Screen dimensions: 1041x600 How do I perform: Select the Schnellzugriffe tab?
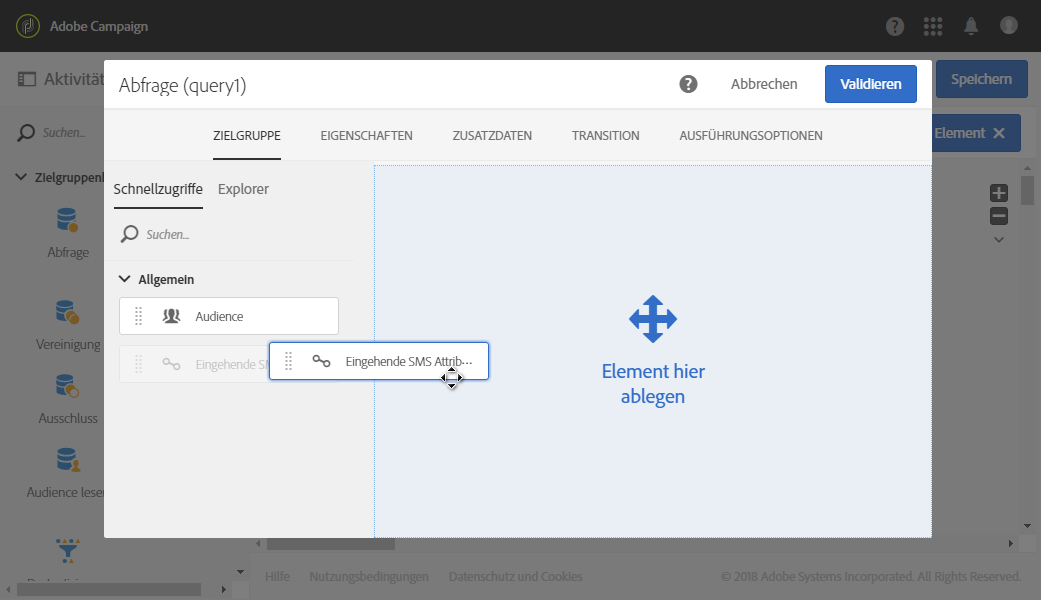(x=158, y=189)
